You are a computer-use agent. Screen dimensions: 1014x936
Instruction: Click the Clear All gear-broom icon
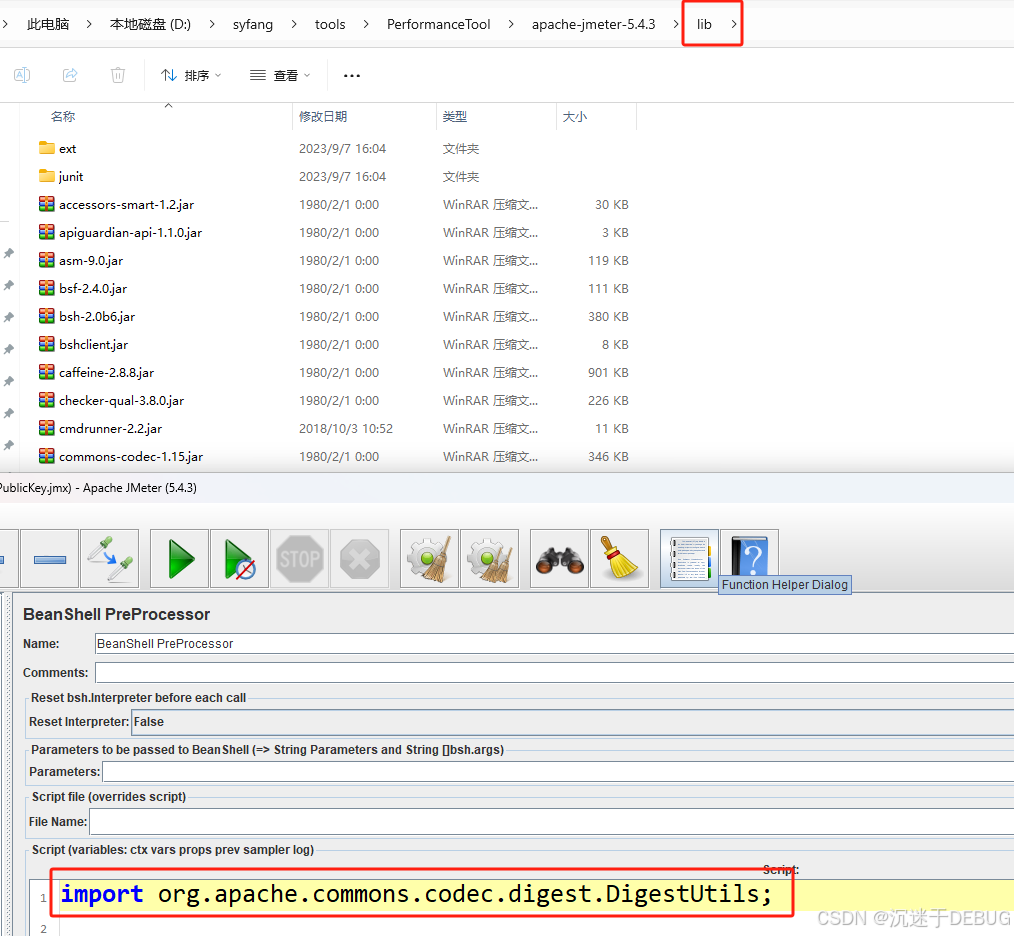(x=489, y=558)
